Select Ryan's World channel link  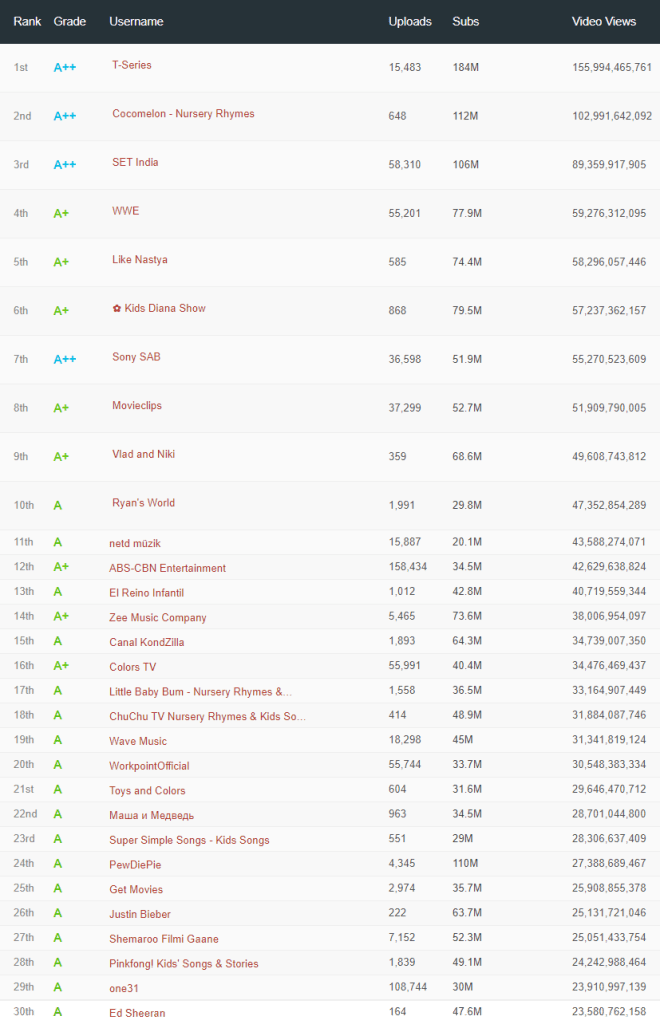pos(143,503)
